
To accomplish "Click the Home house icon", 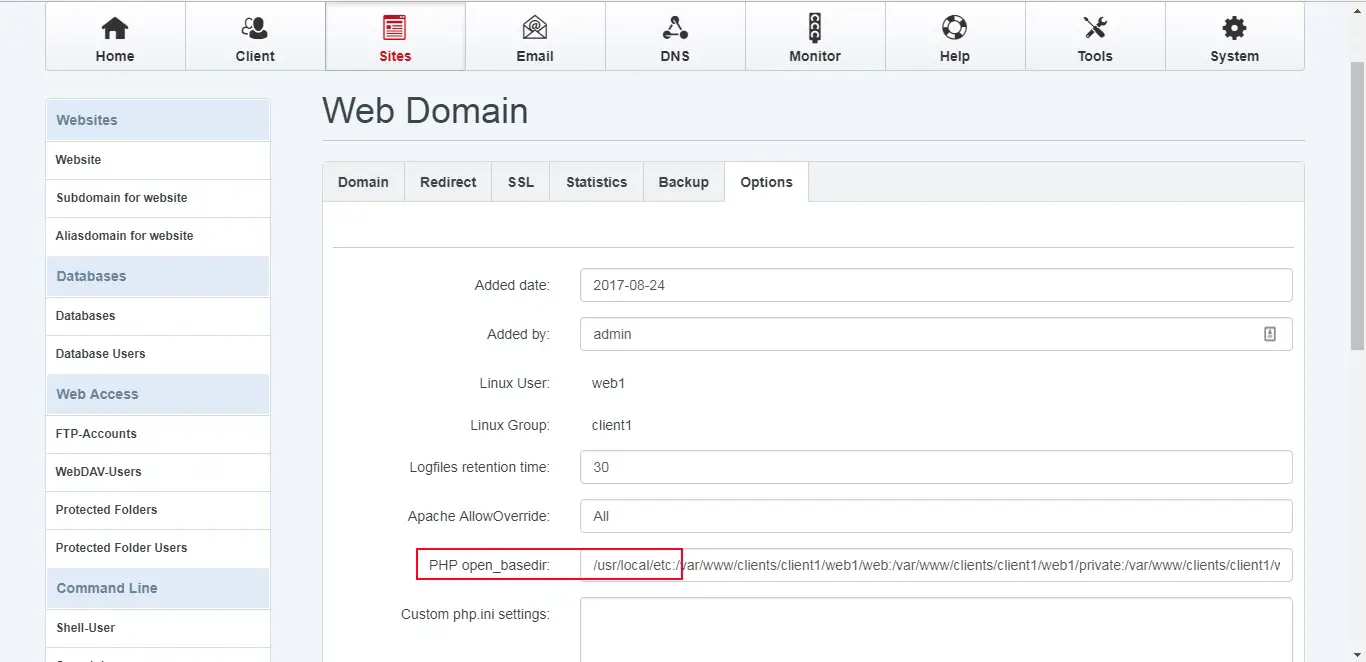I will point(115,28).
